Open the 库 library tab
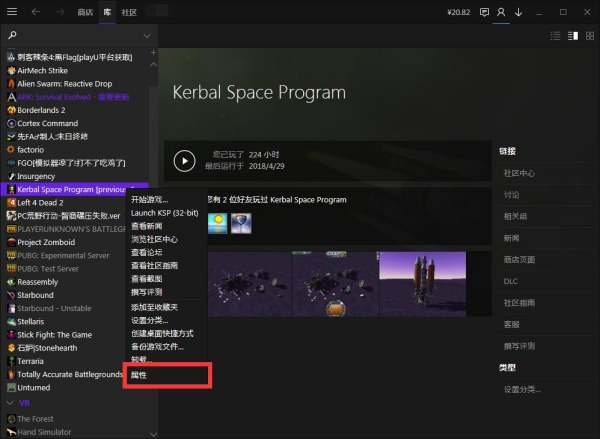 (x=107, y=12)
